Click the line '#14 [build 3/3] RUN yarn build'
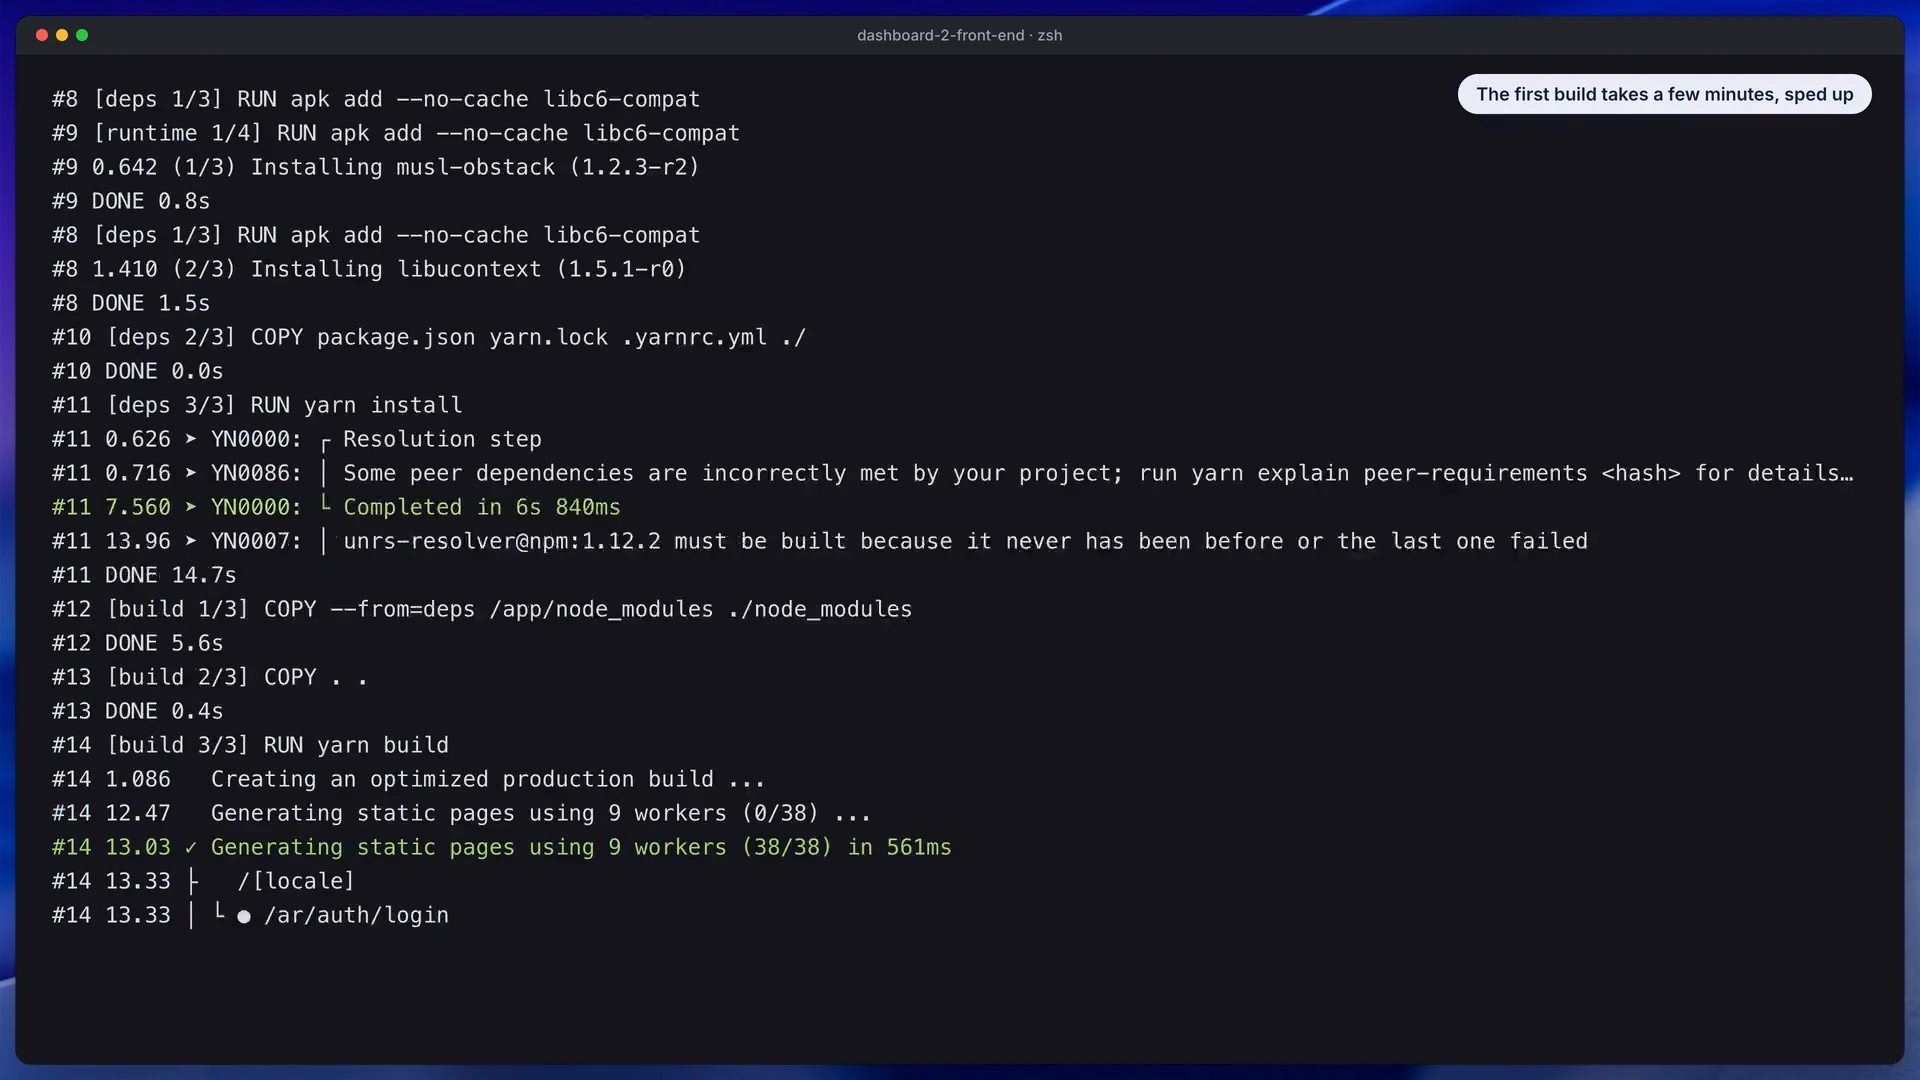Image resolution: width=1920 pixels, height=1080 pixels. (x=251, y=745)
